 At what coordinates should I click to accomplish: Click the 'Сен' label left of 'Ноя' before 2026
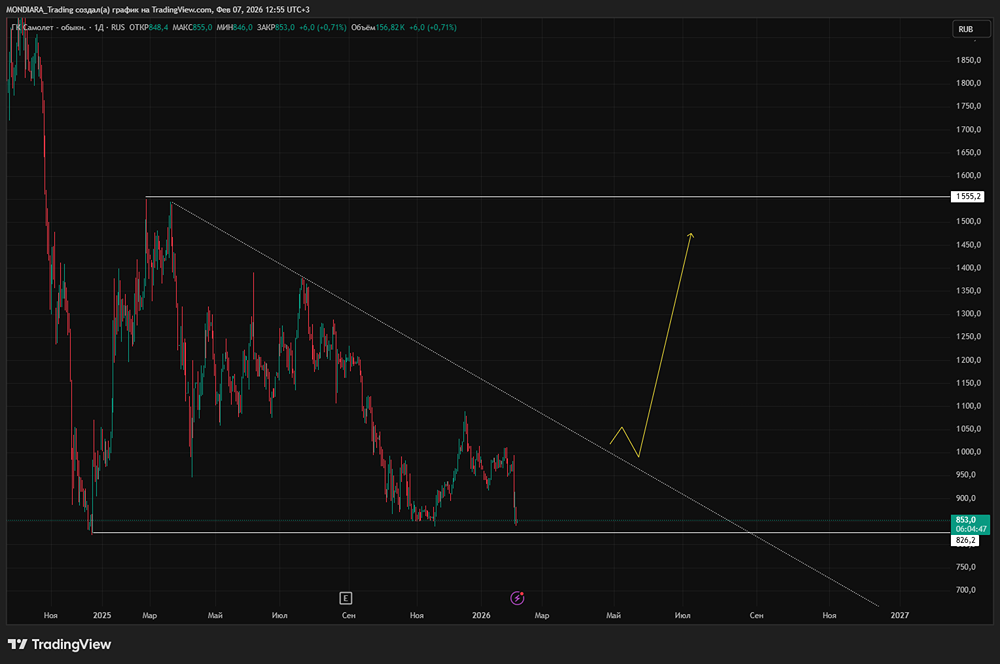[349, 616]
